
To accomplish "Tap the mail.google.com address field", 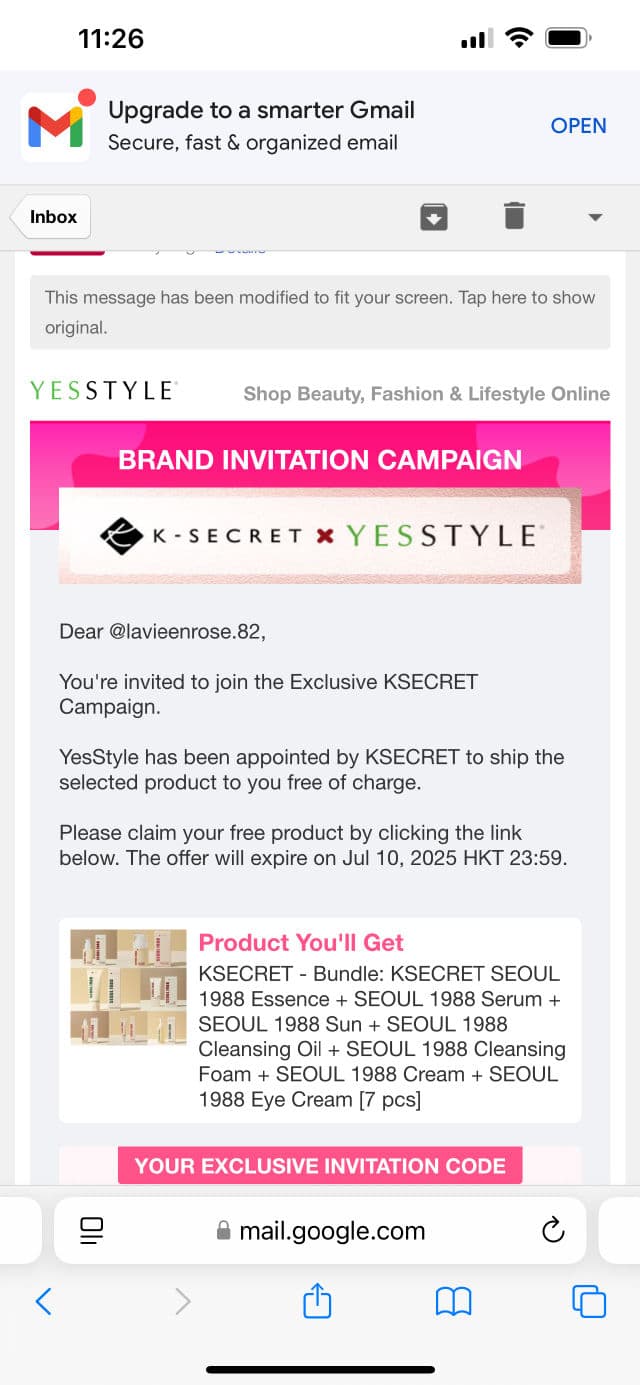I will 320,1231.
